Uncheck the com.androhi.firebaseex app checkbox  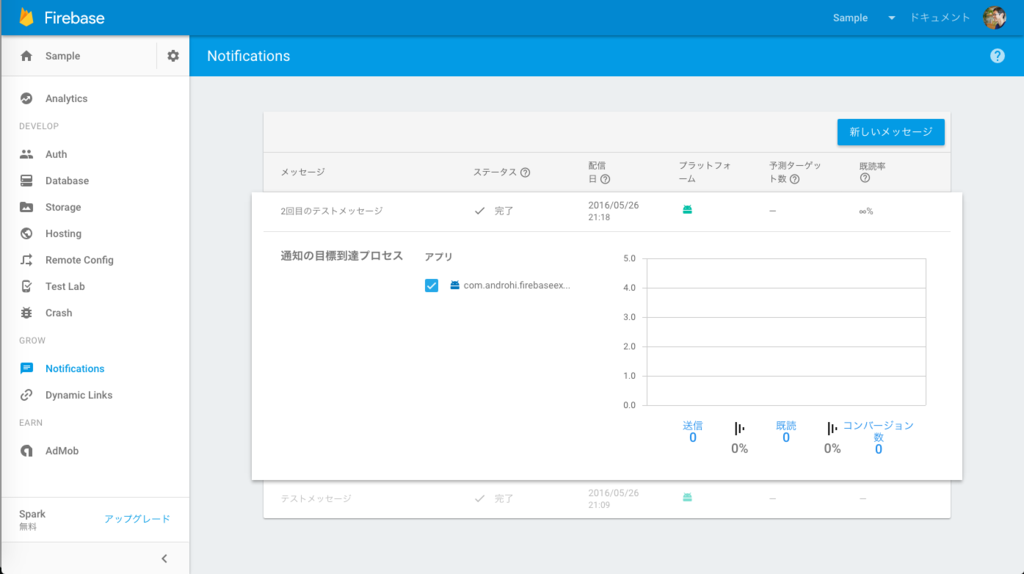[x=432, y=285]
